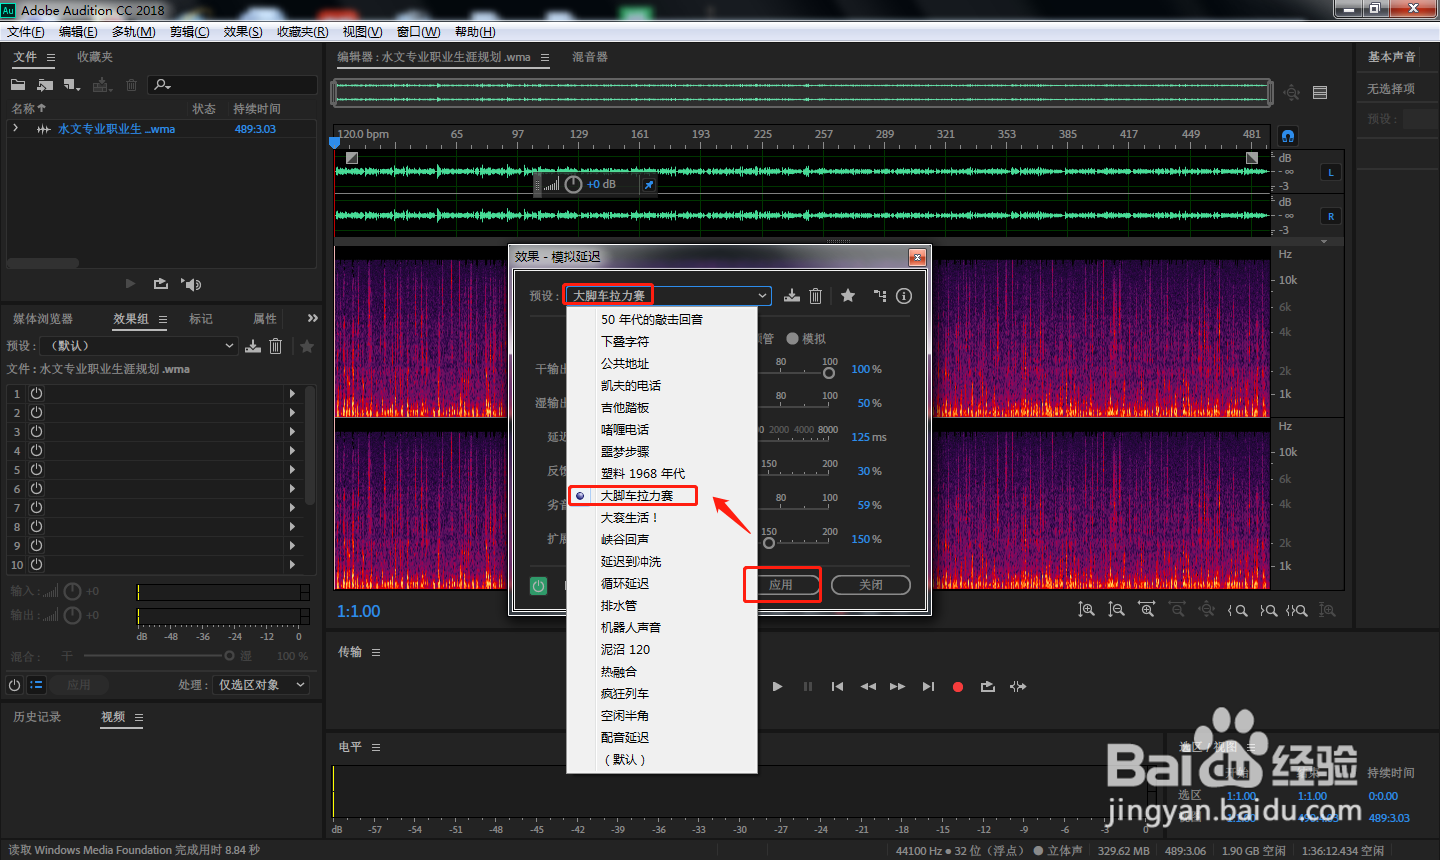
Task: Switch to the 媒体浏览器 tab
Action: coord(43,319)
